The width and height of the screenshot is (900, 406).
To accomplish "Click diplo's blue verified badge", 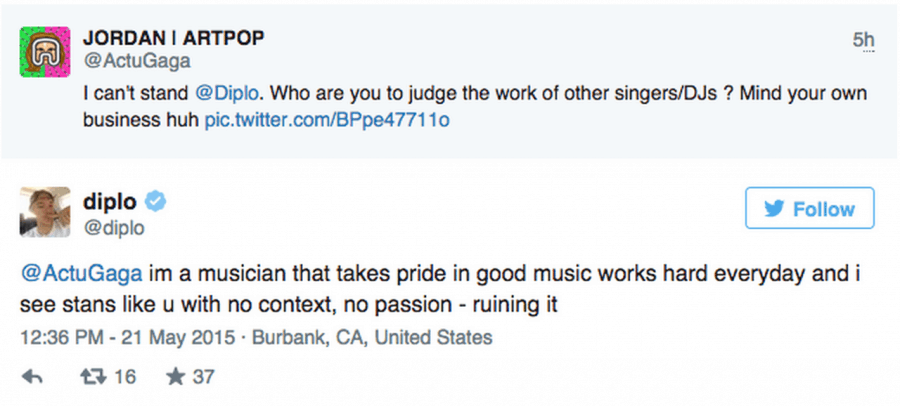I will pyautogui.click(x=155, y=201).
